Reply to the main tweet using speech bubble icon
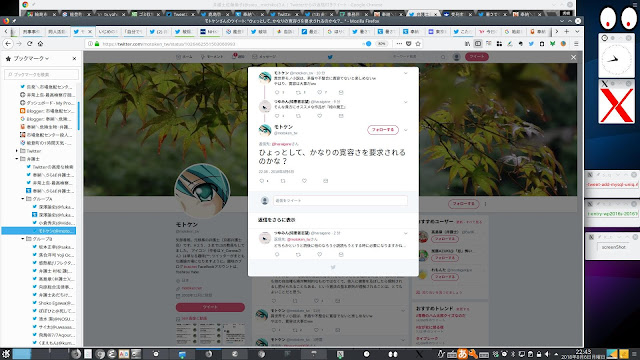Image resolution: width=640 pixels, height=360 pixels. pos(262,181)
